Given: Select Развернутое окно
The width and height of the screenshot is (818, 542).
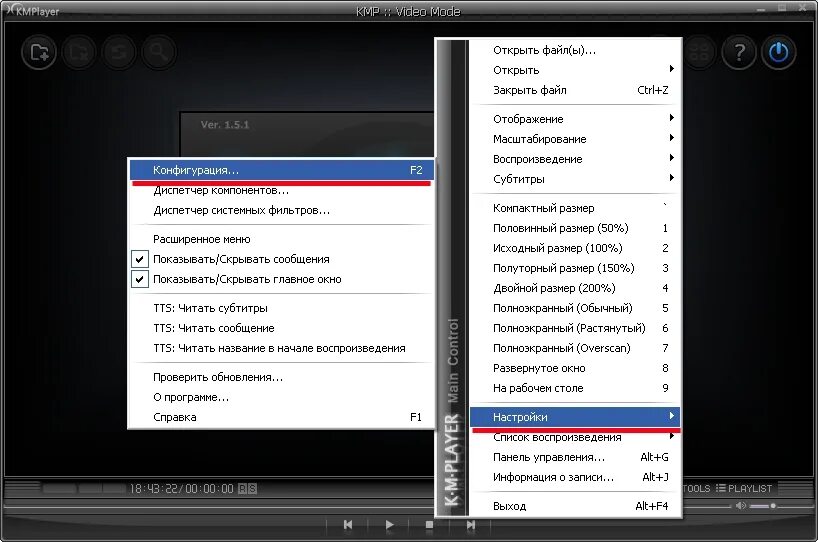Looking at the screenshot, I should point(575,368).
